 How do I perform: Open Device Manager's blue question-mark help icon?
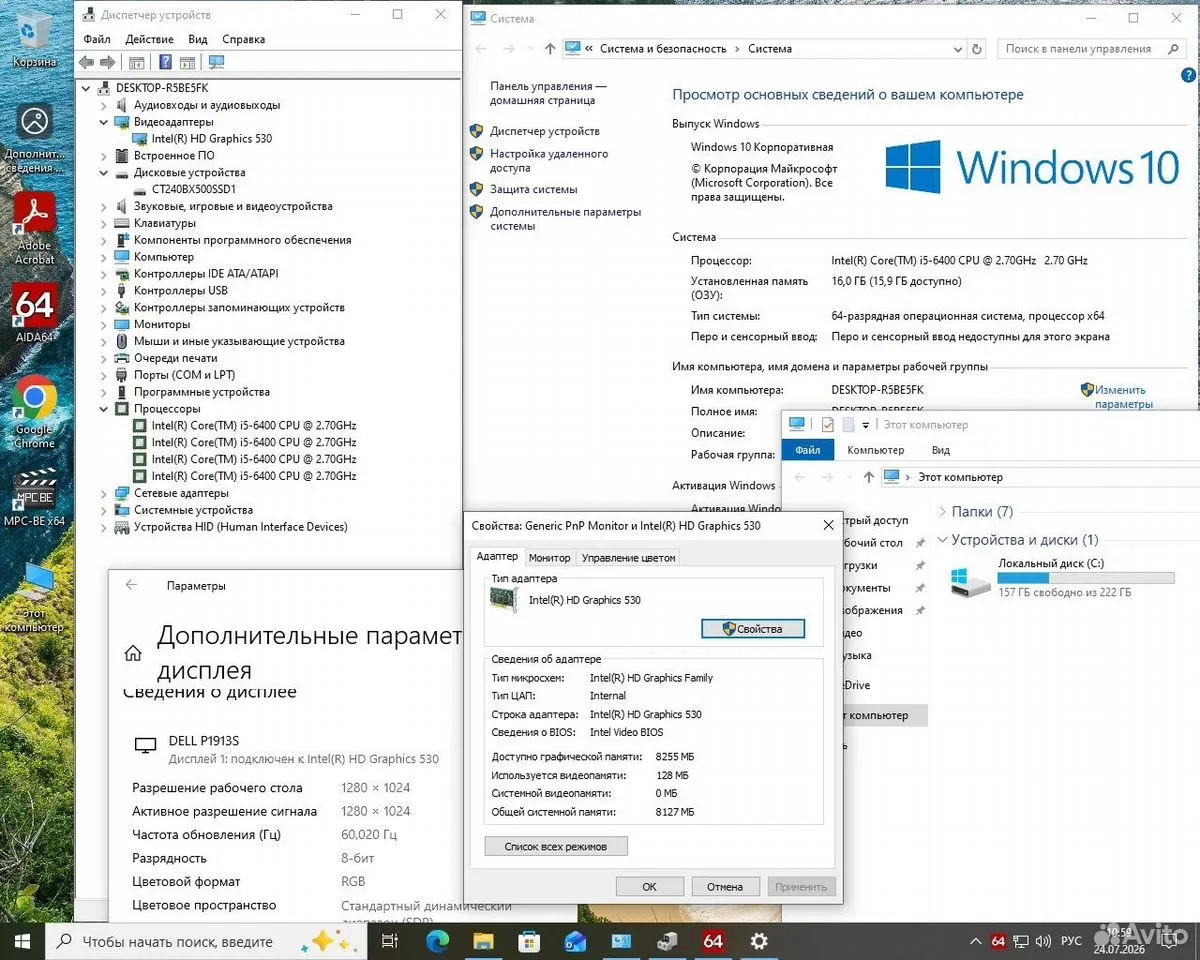[x=166, y=62]
